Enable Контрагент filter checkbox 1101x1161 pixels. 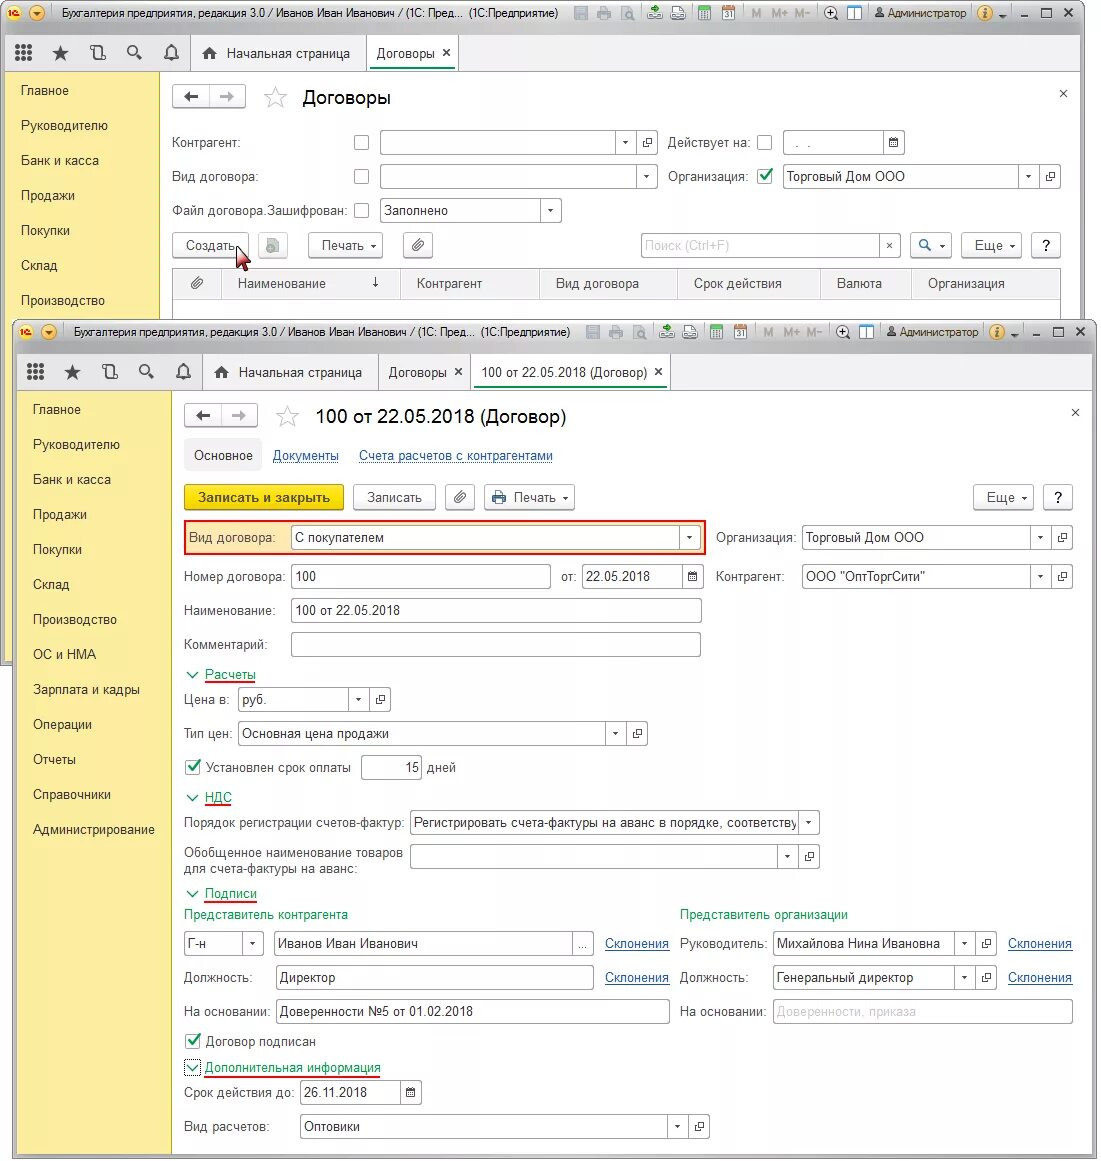point(361,142)
